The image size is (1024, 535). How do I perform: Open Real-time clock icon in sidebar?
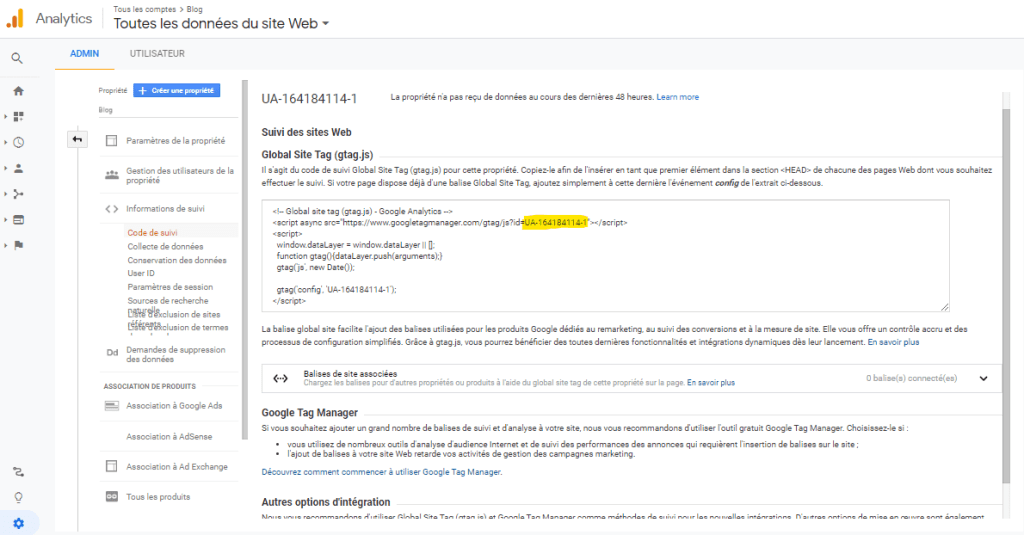(18, 142)
